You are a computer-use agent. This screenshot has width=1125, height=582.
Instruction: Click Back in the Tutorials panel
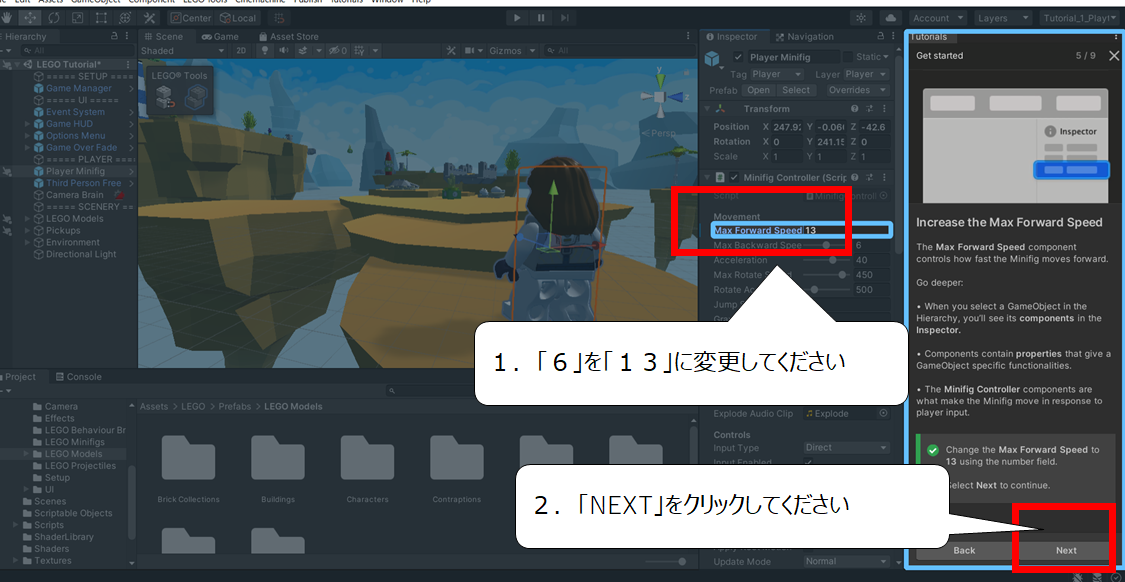964,550
